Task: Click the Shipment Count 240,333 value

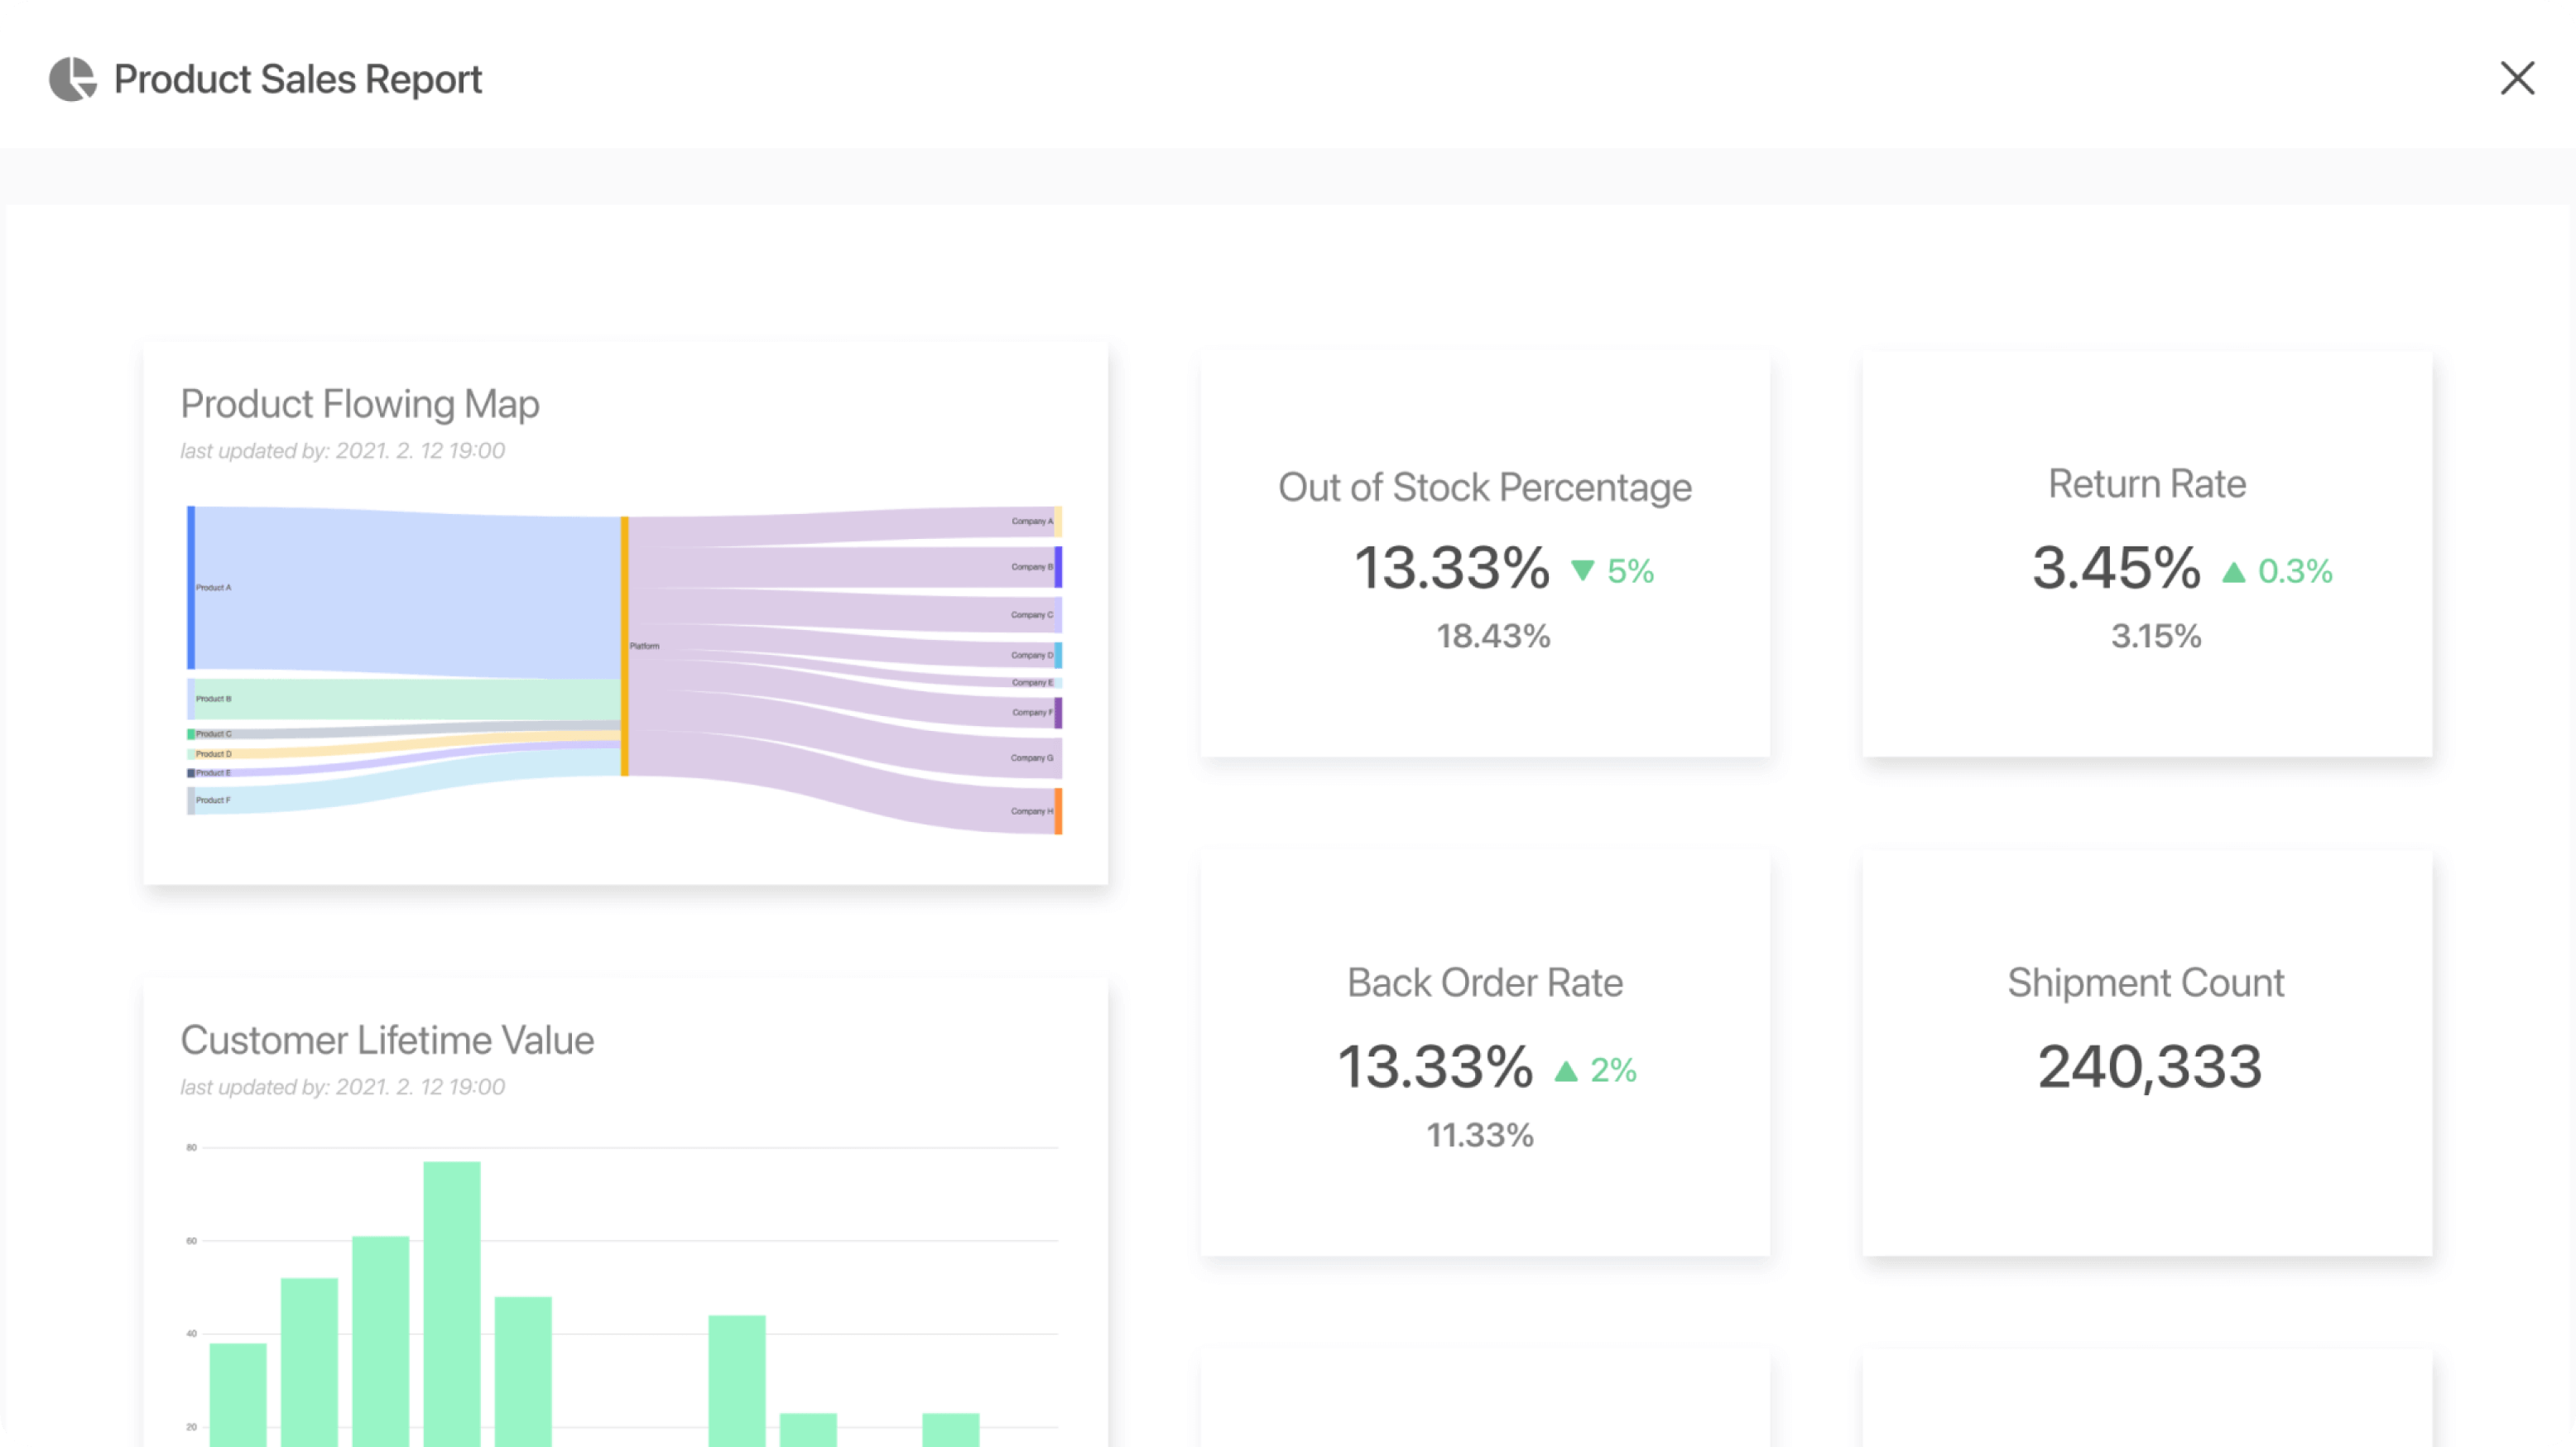Action: (x=2149, y=1067)
